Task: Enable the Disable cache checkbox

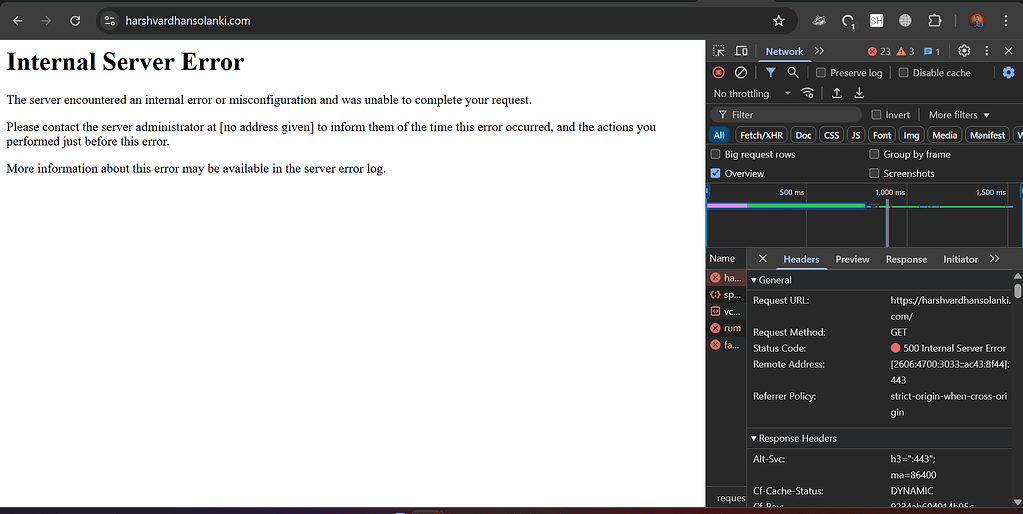Action: click(904, 72)
